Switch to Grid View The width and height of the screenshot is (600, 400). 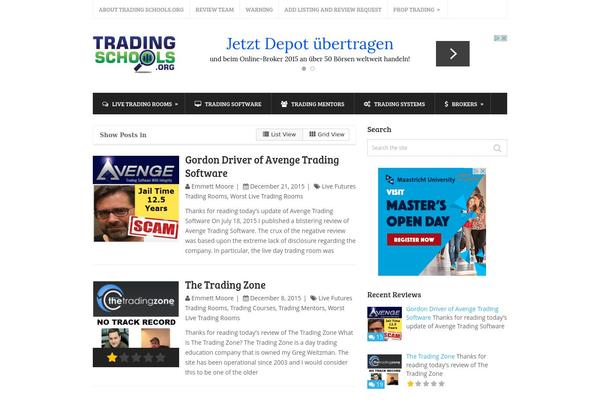click(x=326, y=134)
